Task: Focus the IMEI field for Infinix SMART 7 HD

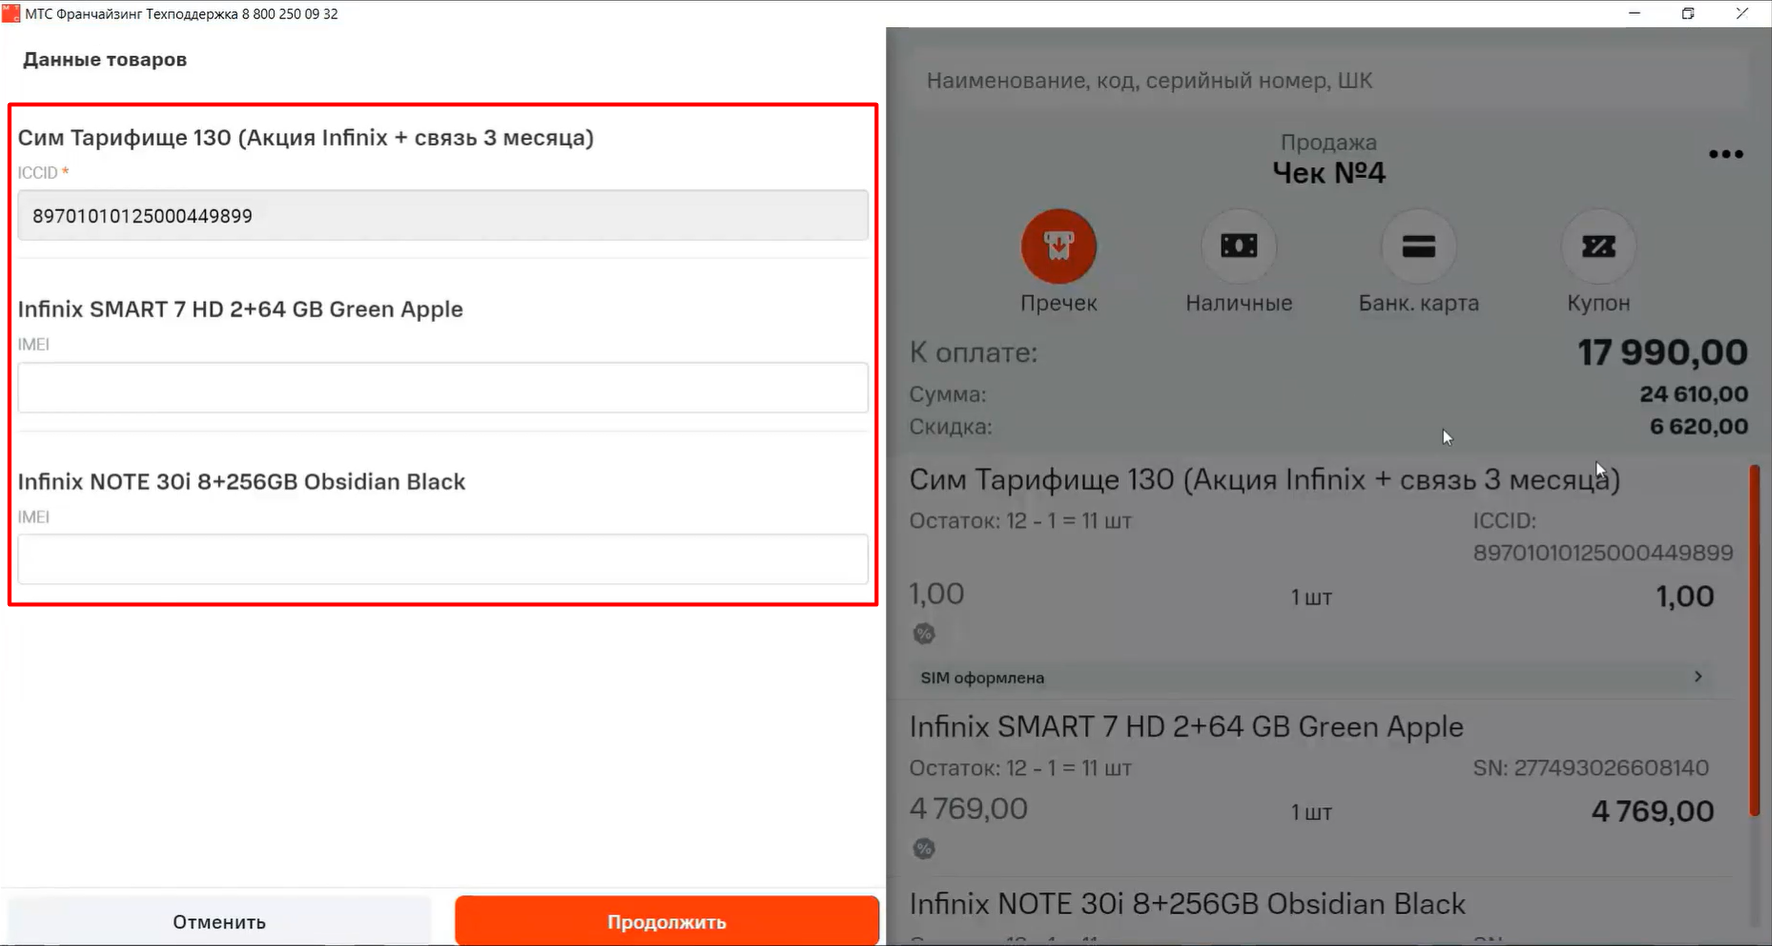Action: (442, 387)
